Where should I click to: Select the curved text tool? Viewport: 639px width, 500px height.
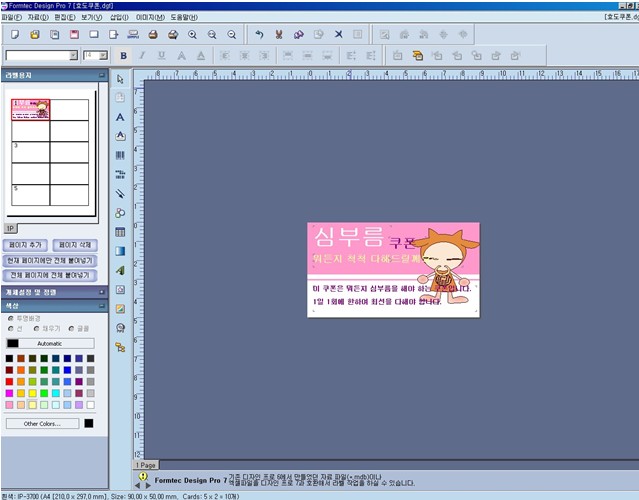click(120, 136)
